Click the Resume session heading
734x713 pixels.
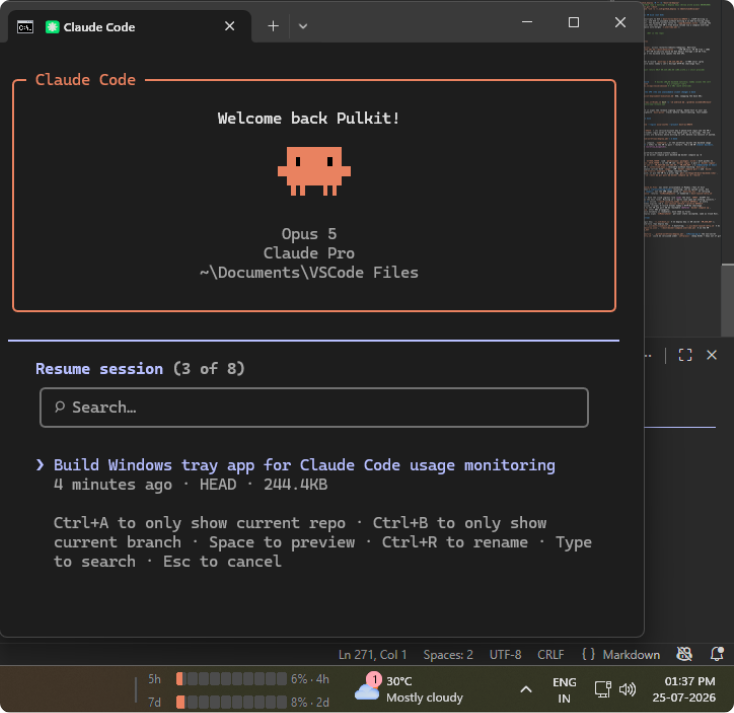99,369
